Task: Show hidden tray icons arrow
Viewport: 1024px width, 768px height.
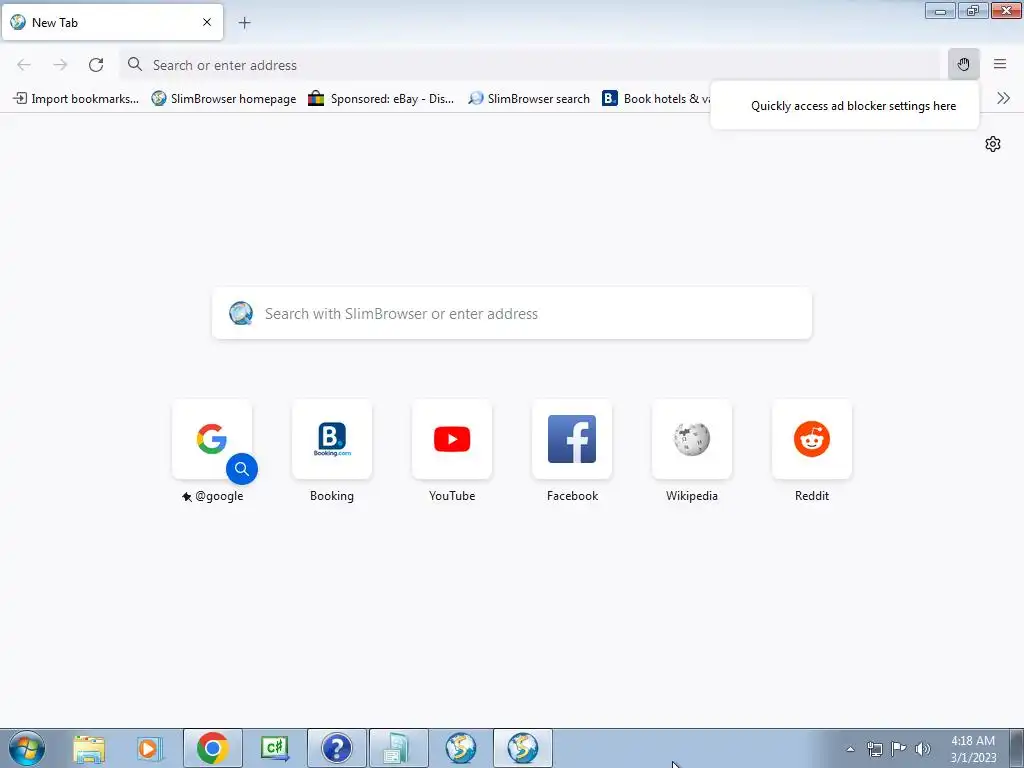Action: (850, 749)
